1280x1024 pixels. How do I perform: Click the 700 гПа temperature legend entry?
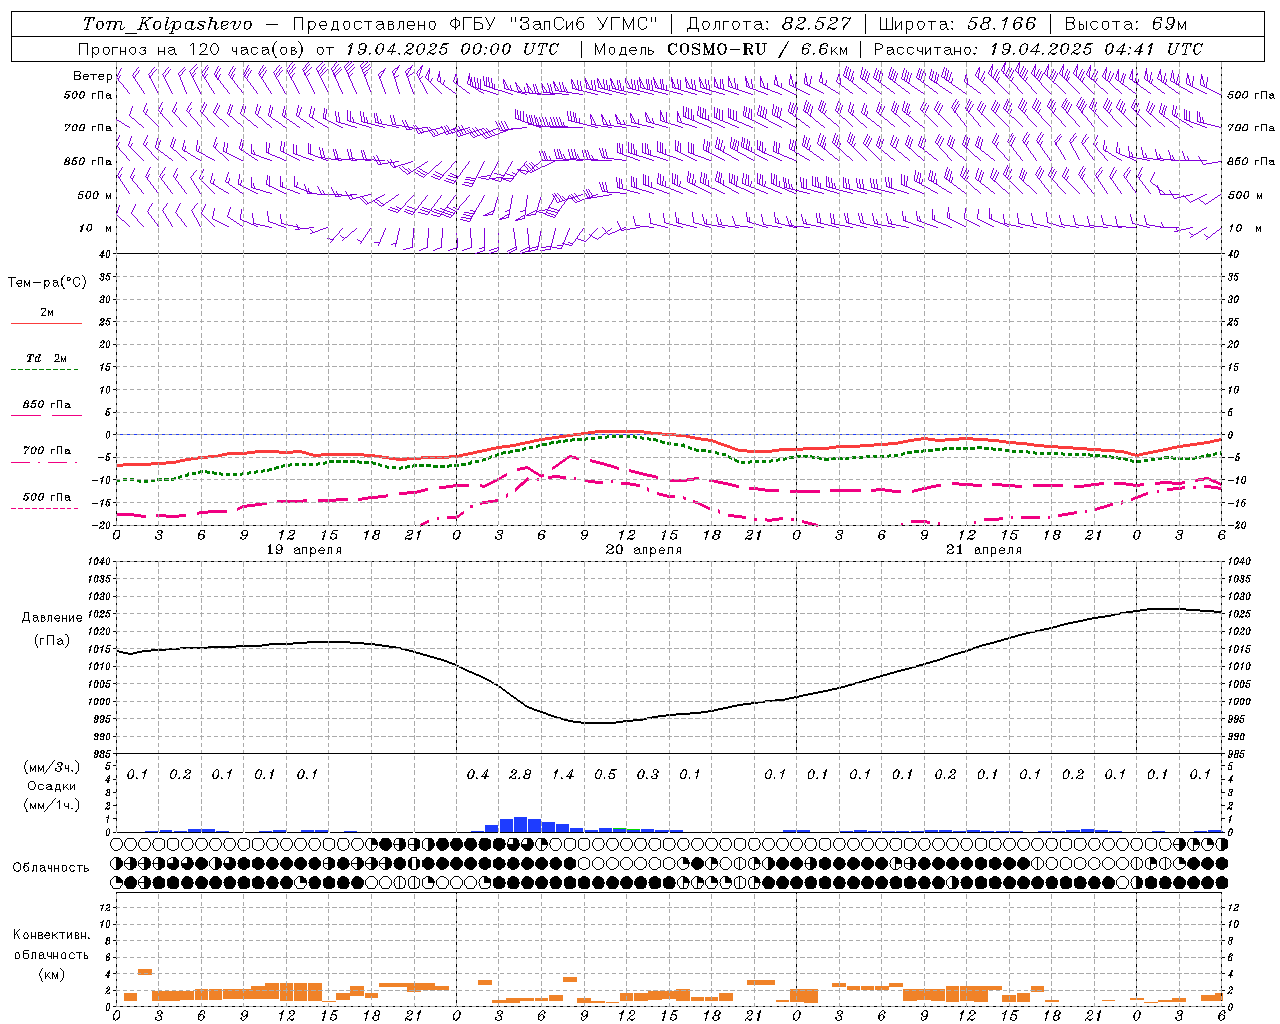46,451
